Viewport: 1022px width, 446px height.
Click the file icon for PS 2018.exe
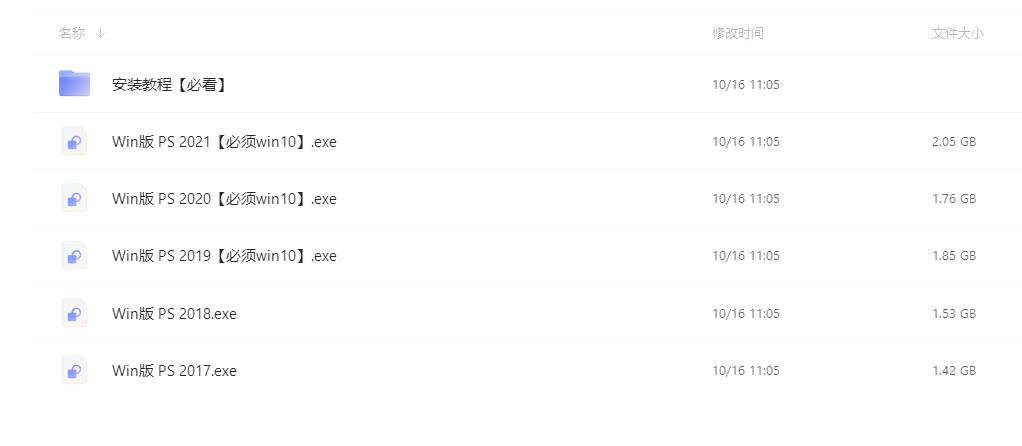(x=74, y=313)
